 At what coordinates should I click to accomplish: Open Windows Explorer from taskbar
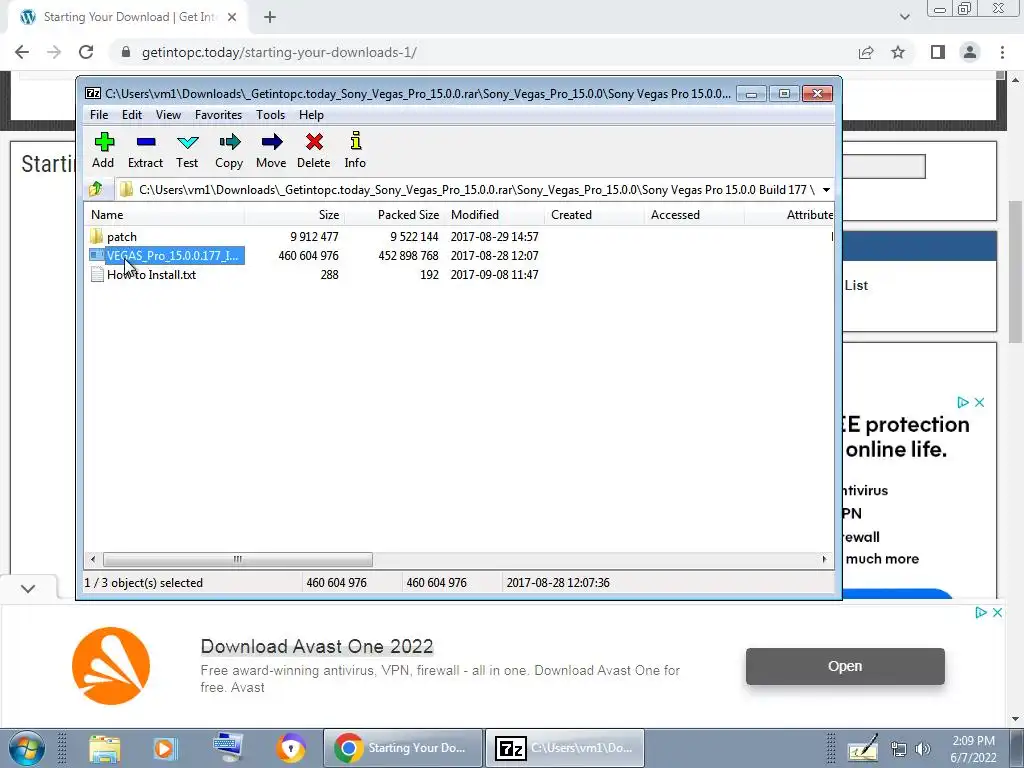(x=105, y=748)
